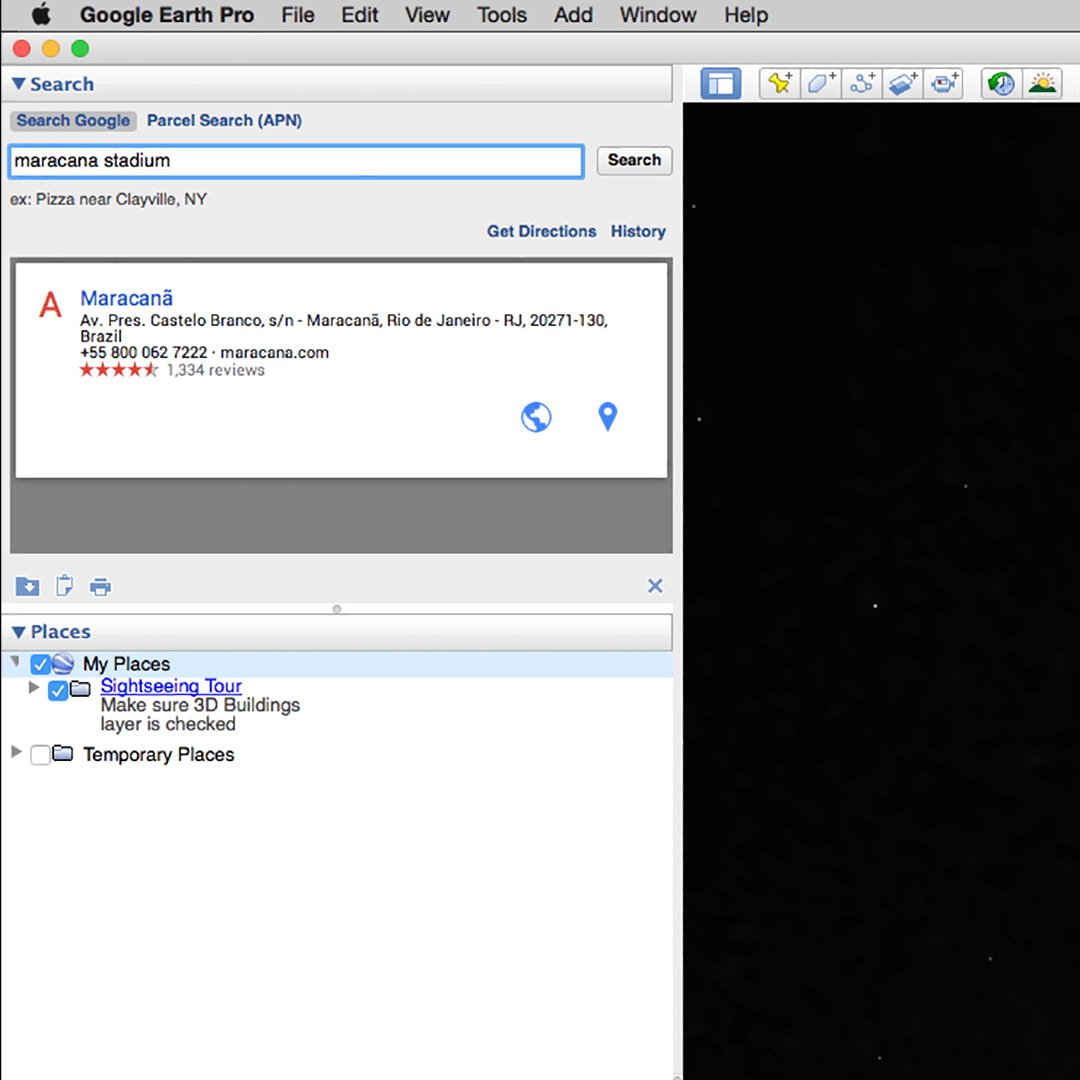Screen dimensions: 1080x1080
Task: Select the Add Path tool
Action: (861, 84)
